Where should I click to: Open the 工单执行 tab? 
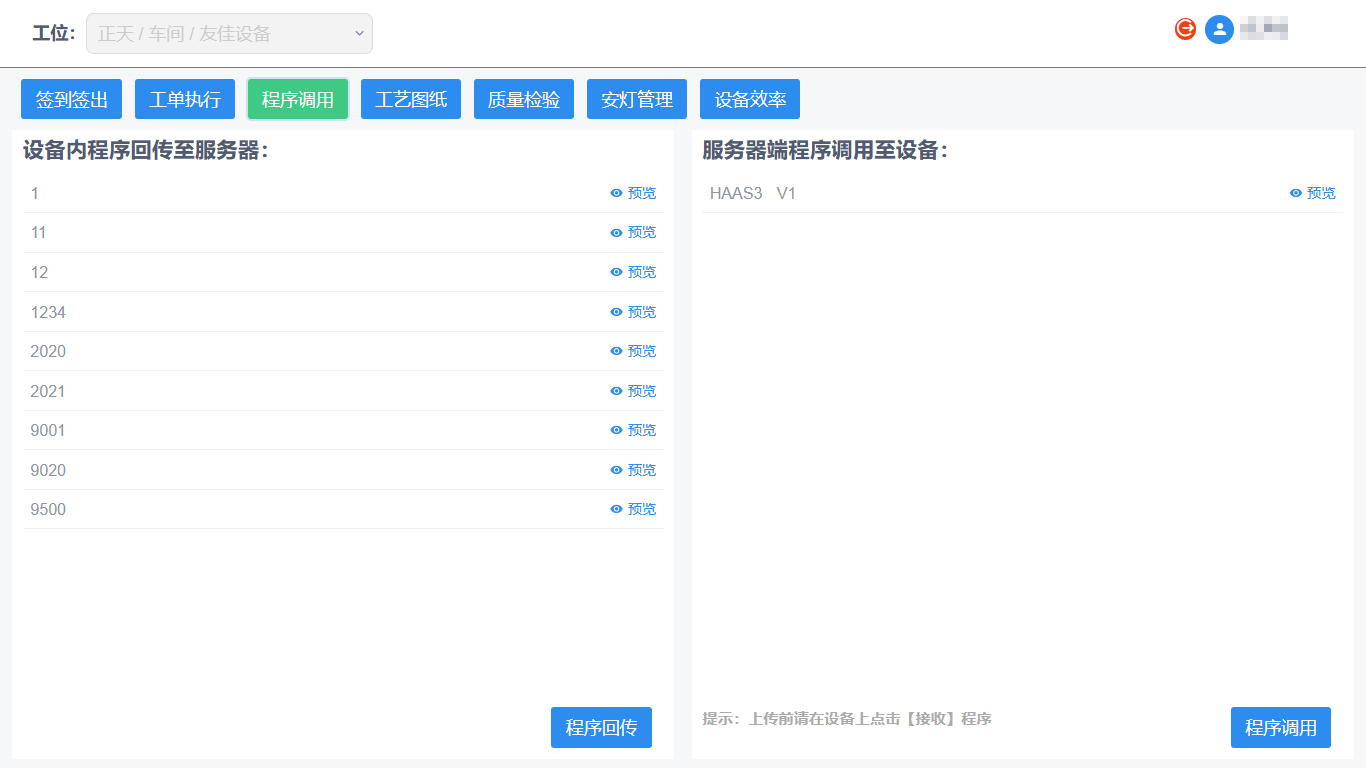[185, 99]
